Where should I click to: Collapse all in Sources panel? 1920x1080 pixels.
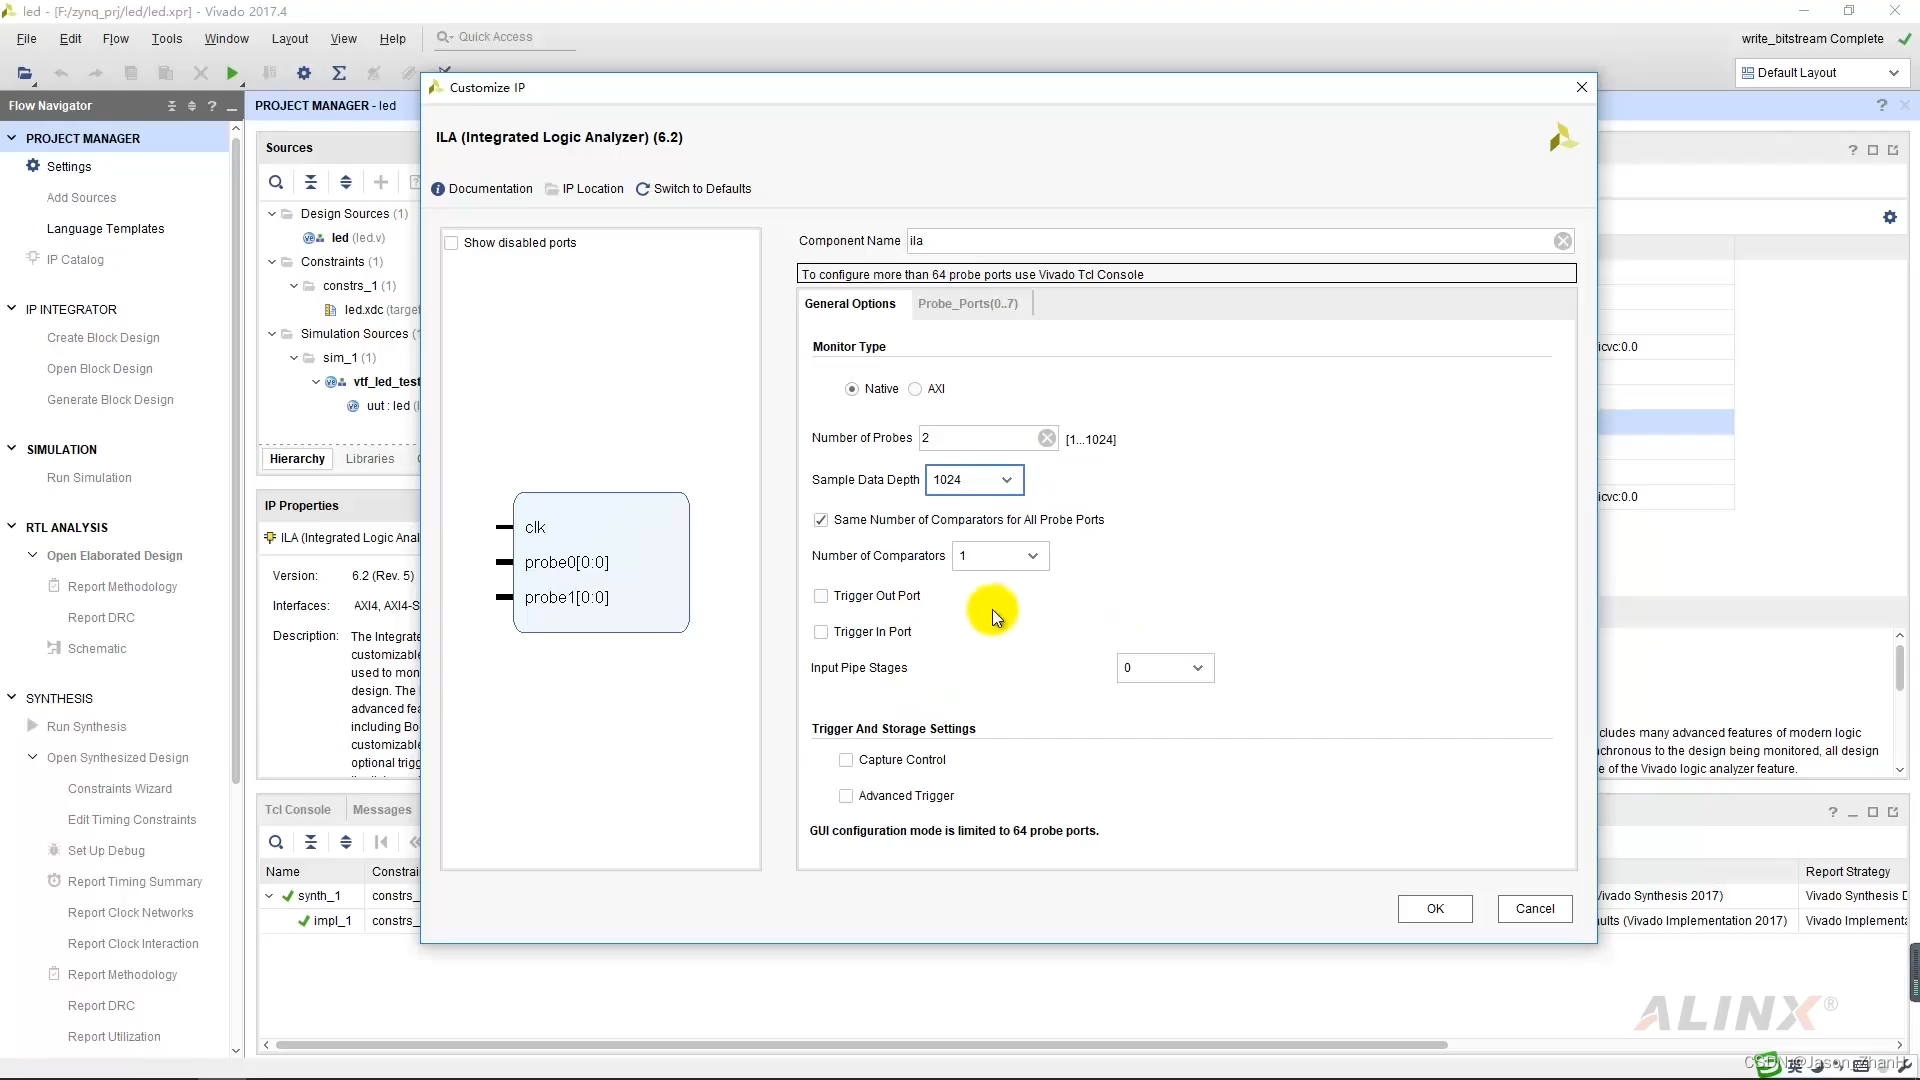click(311, 182)
